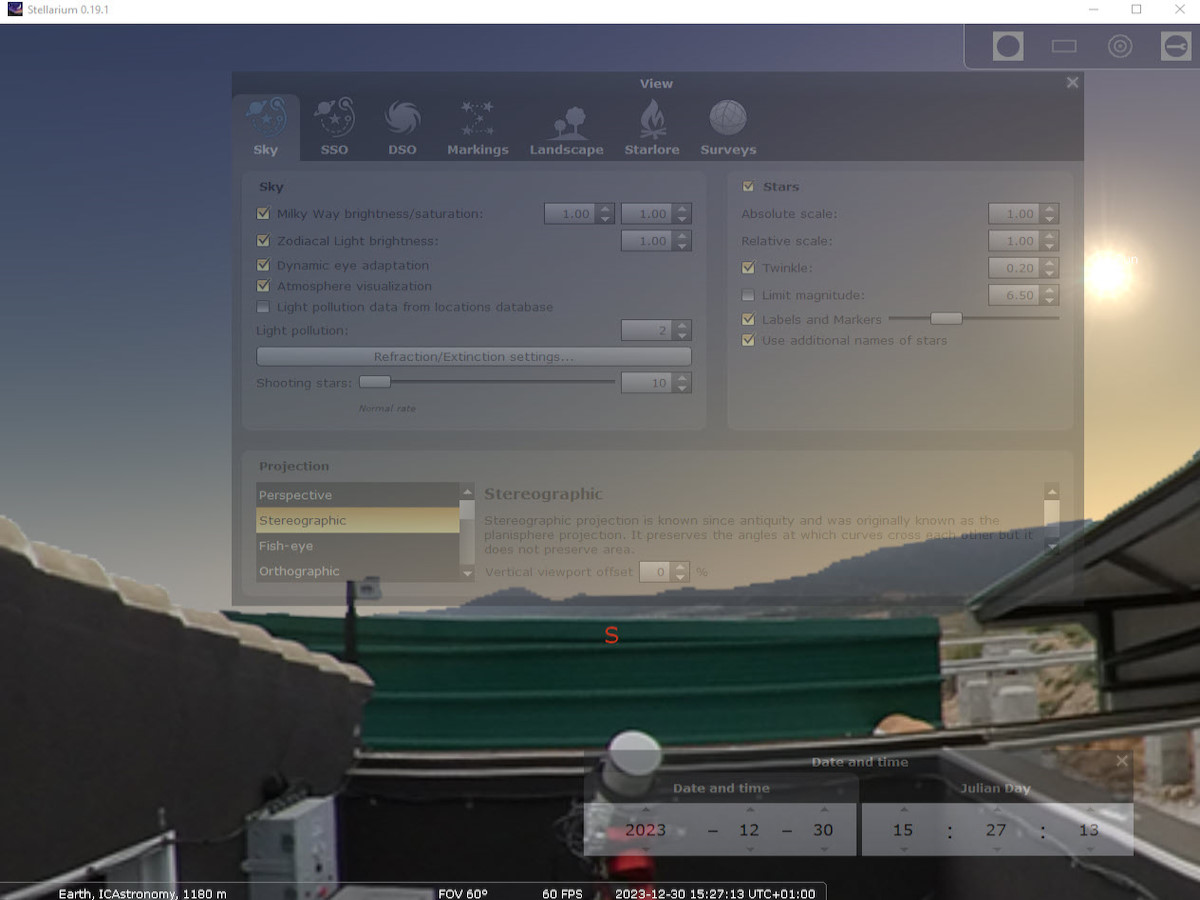Turn off star Twinkle

(748, 268)
